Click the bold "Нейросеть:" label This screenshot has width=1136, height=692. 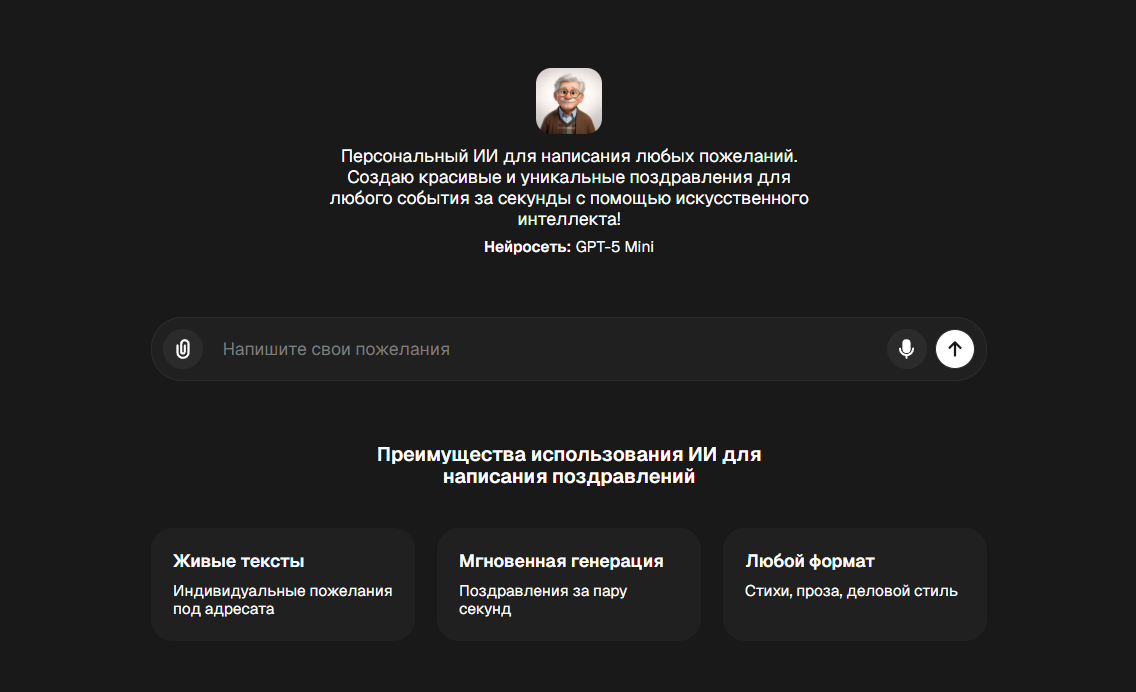point(527,247)
